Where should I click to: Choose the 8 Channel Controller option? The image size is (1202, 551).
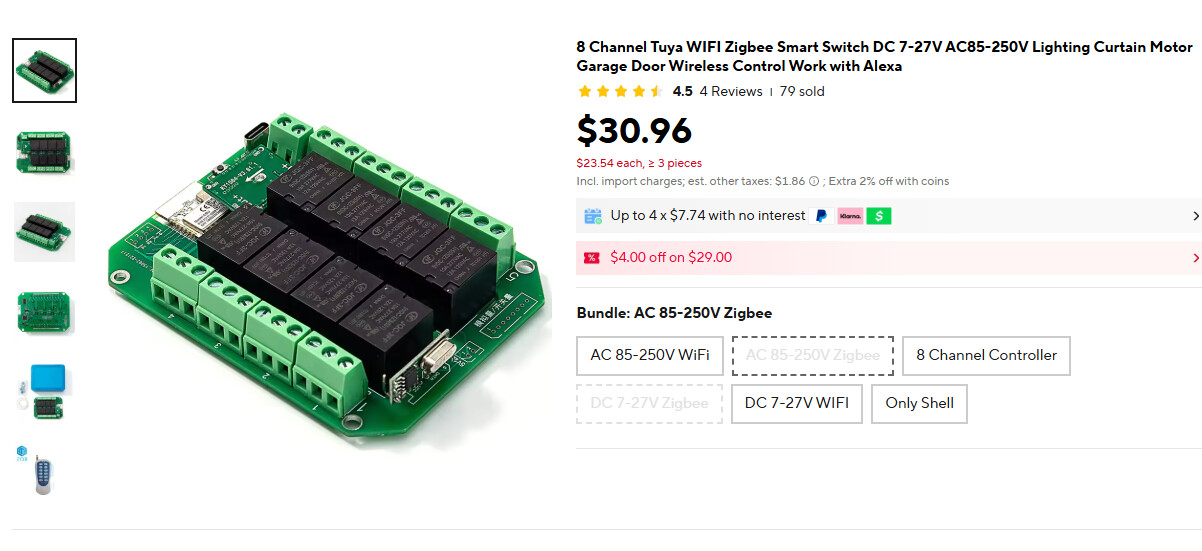986,355
